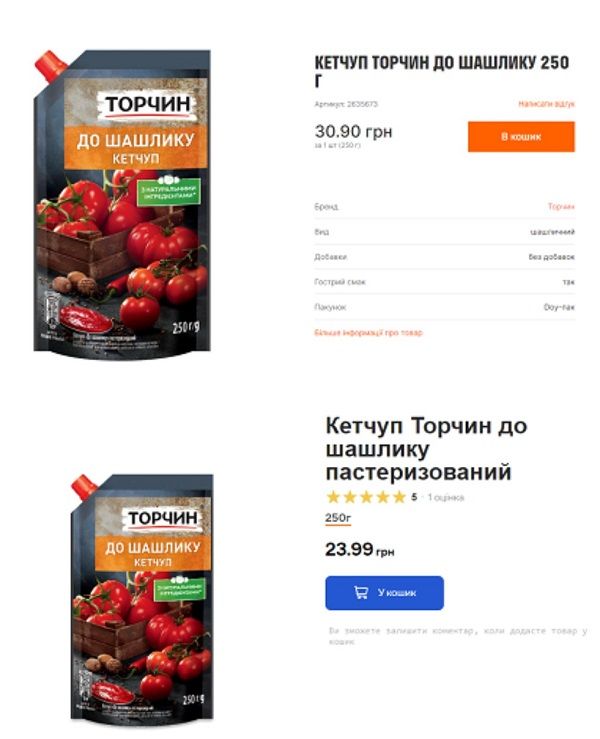Click the Гострий смак specification row

click(x=444, y=282)
